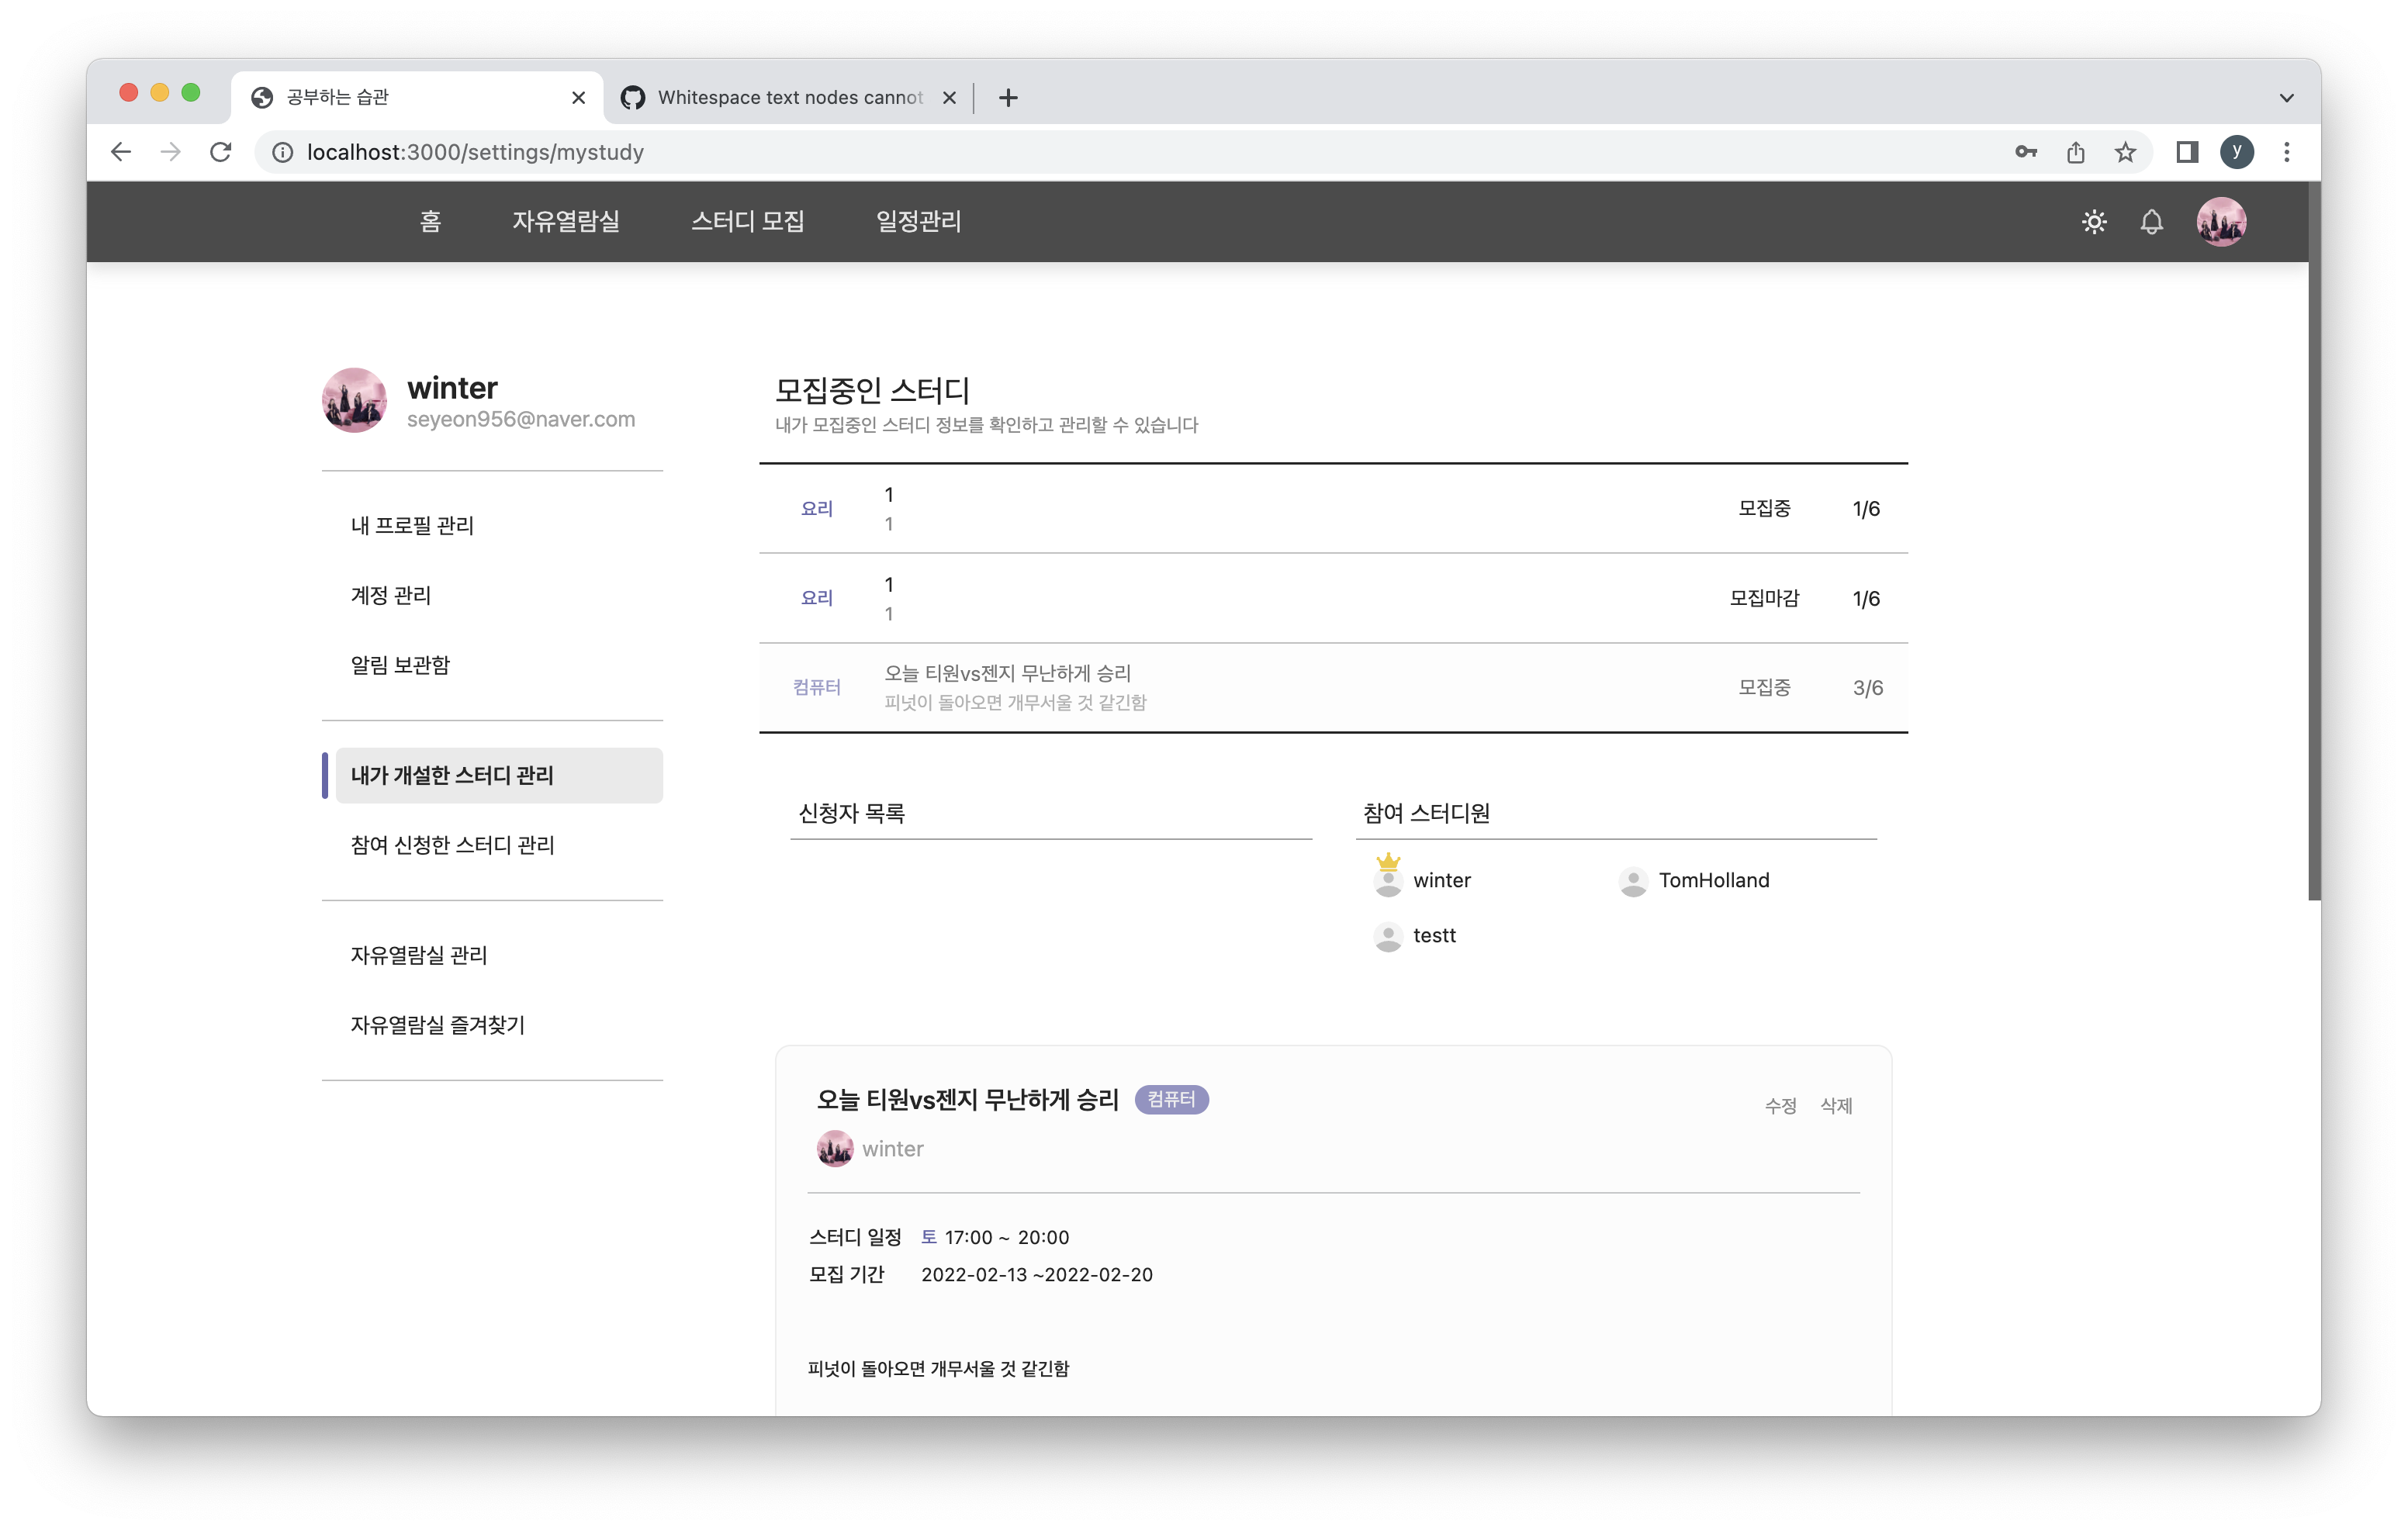This screenshot has height=1531, width=2408.
Task: Click the bookmark star in the address bar
Action: tap(2126, 152)
